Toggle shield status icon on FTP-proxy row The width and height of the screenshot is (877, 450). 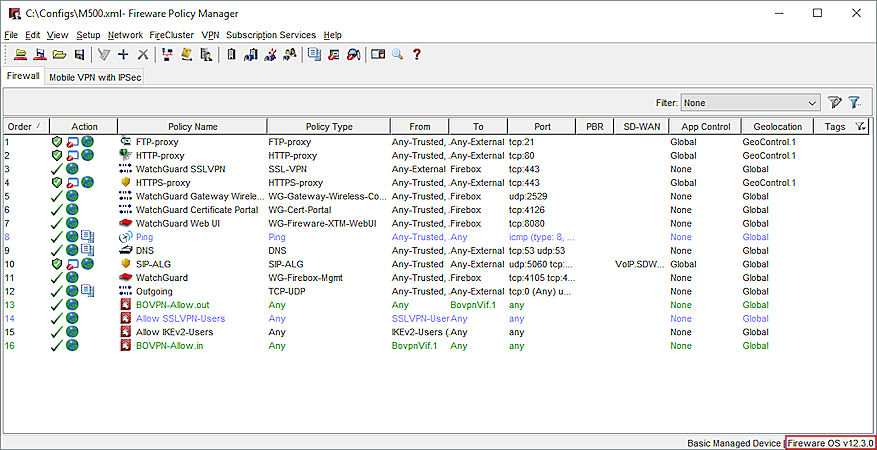point(57,142)
